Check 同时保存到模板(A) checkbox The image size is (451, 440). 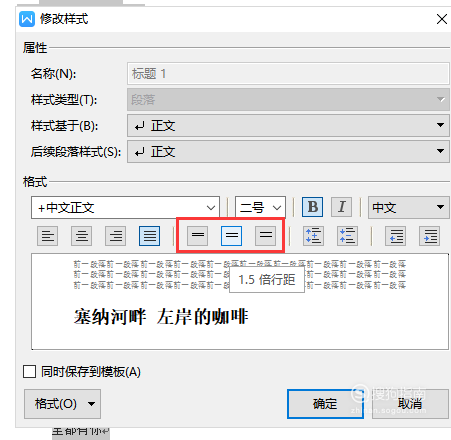click(29, 371)
